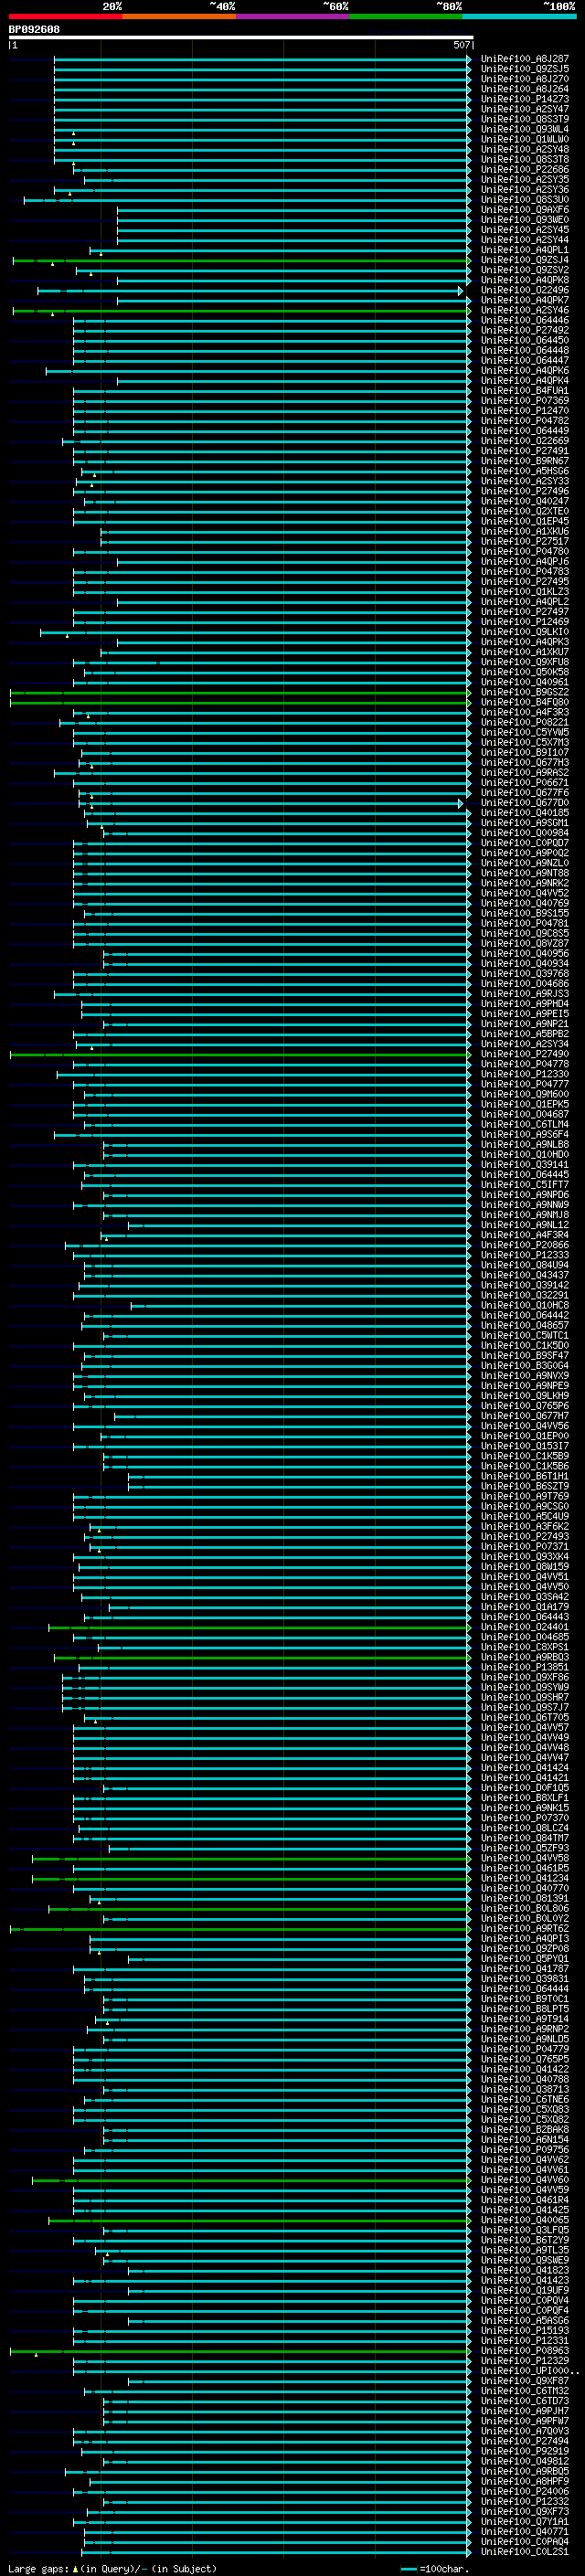
Task: Click green-aligned hit UniRef100_Q9ZSJ4
Action: pos(525,261)
